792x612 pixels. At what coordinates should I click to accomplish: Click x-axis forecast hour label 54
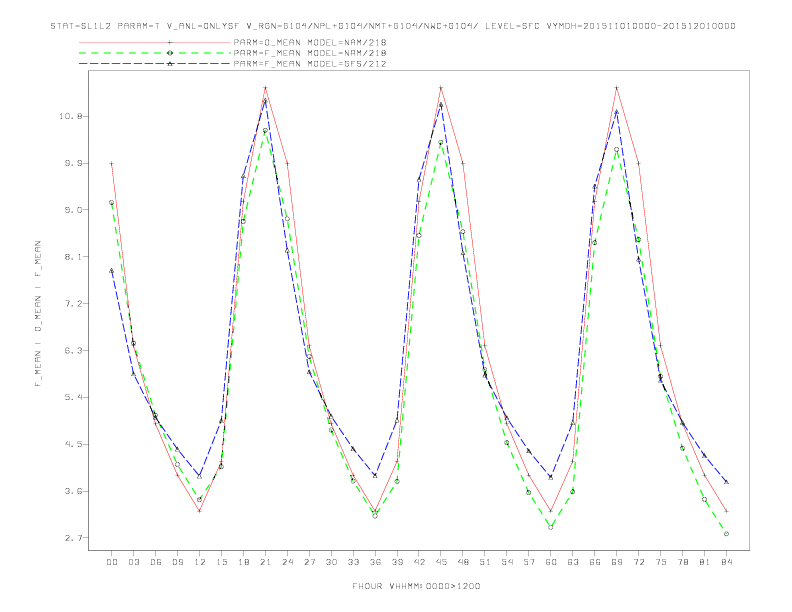(x=507, y=562)
